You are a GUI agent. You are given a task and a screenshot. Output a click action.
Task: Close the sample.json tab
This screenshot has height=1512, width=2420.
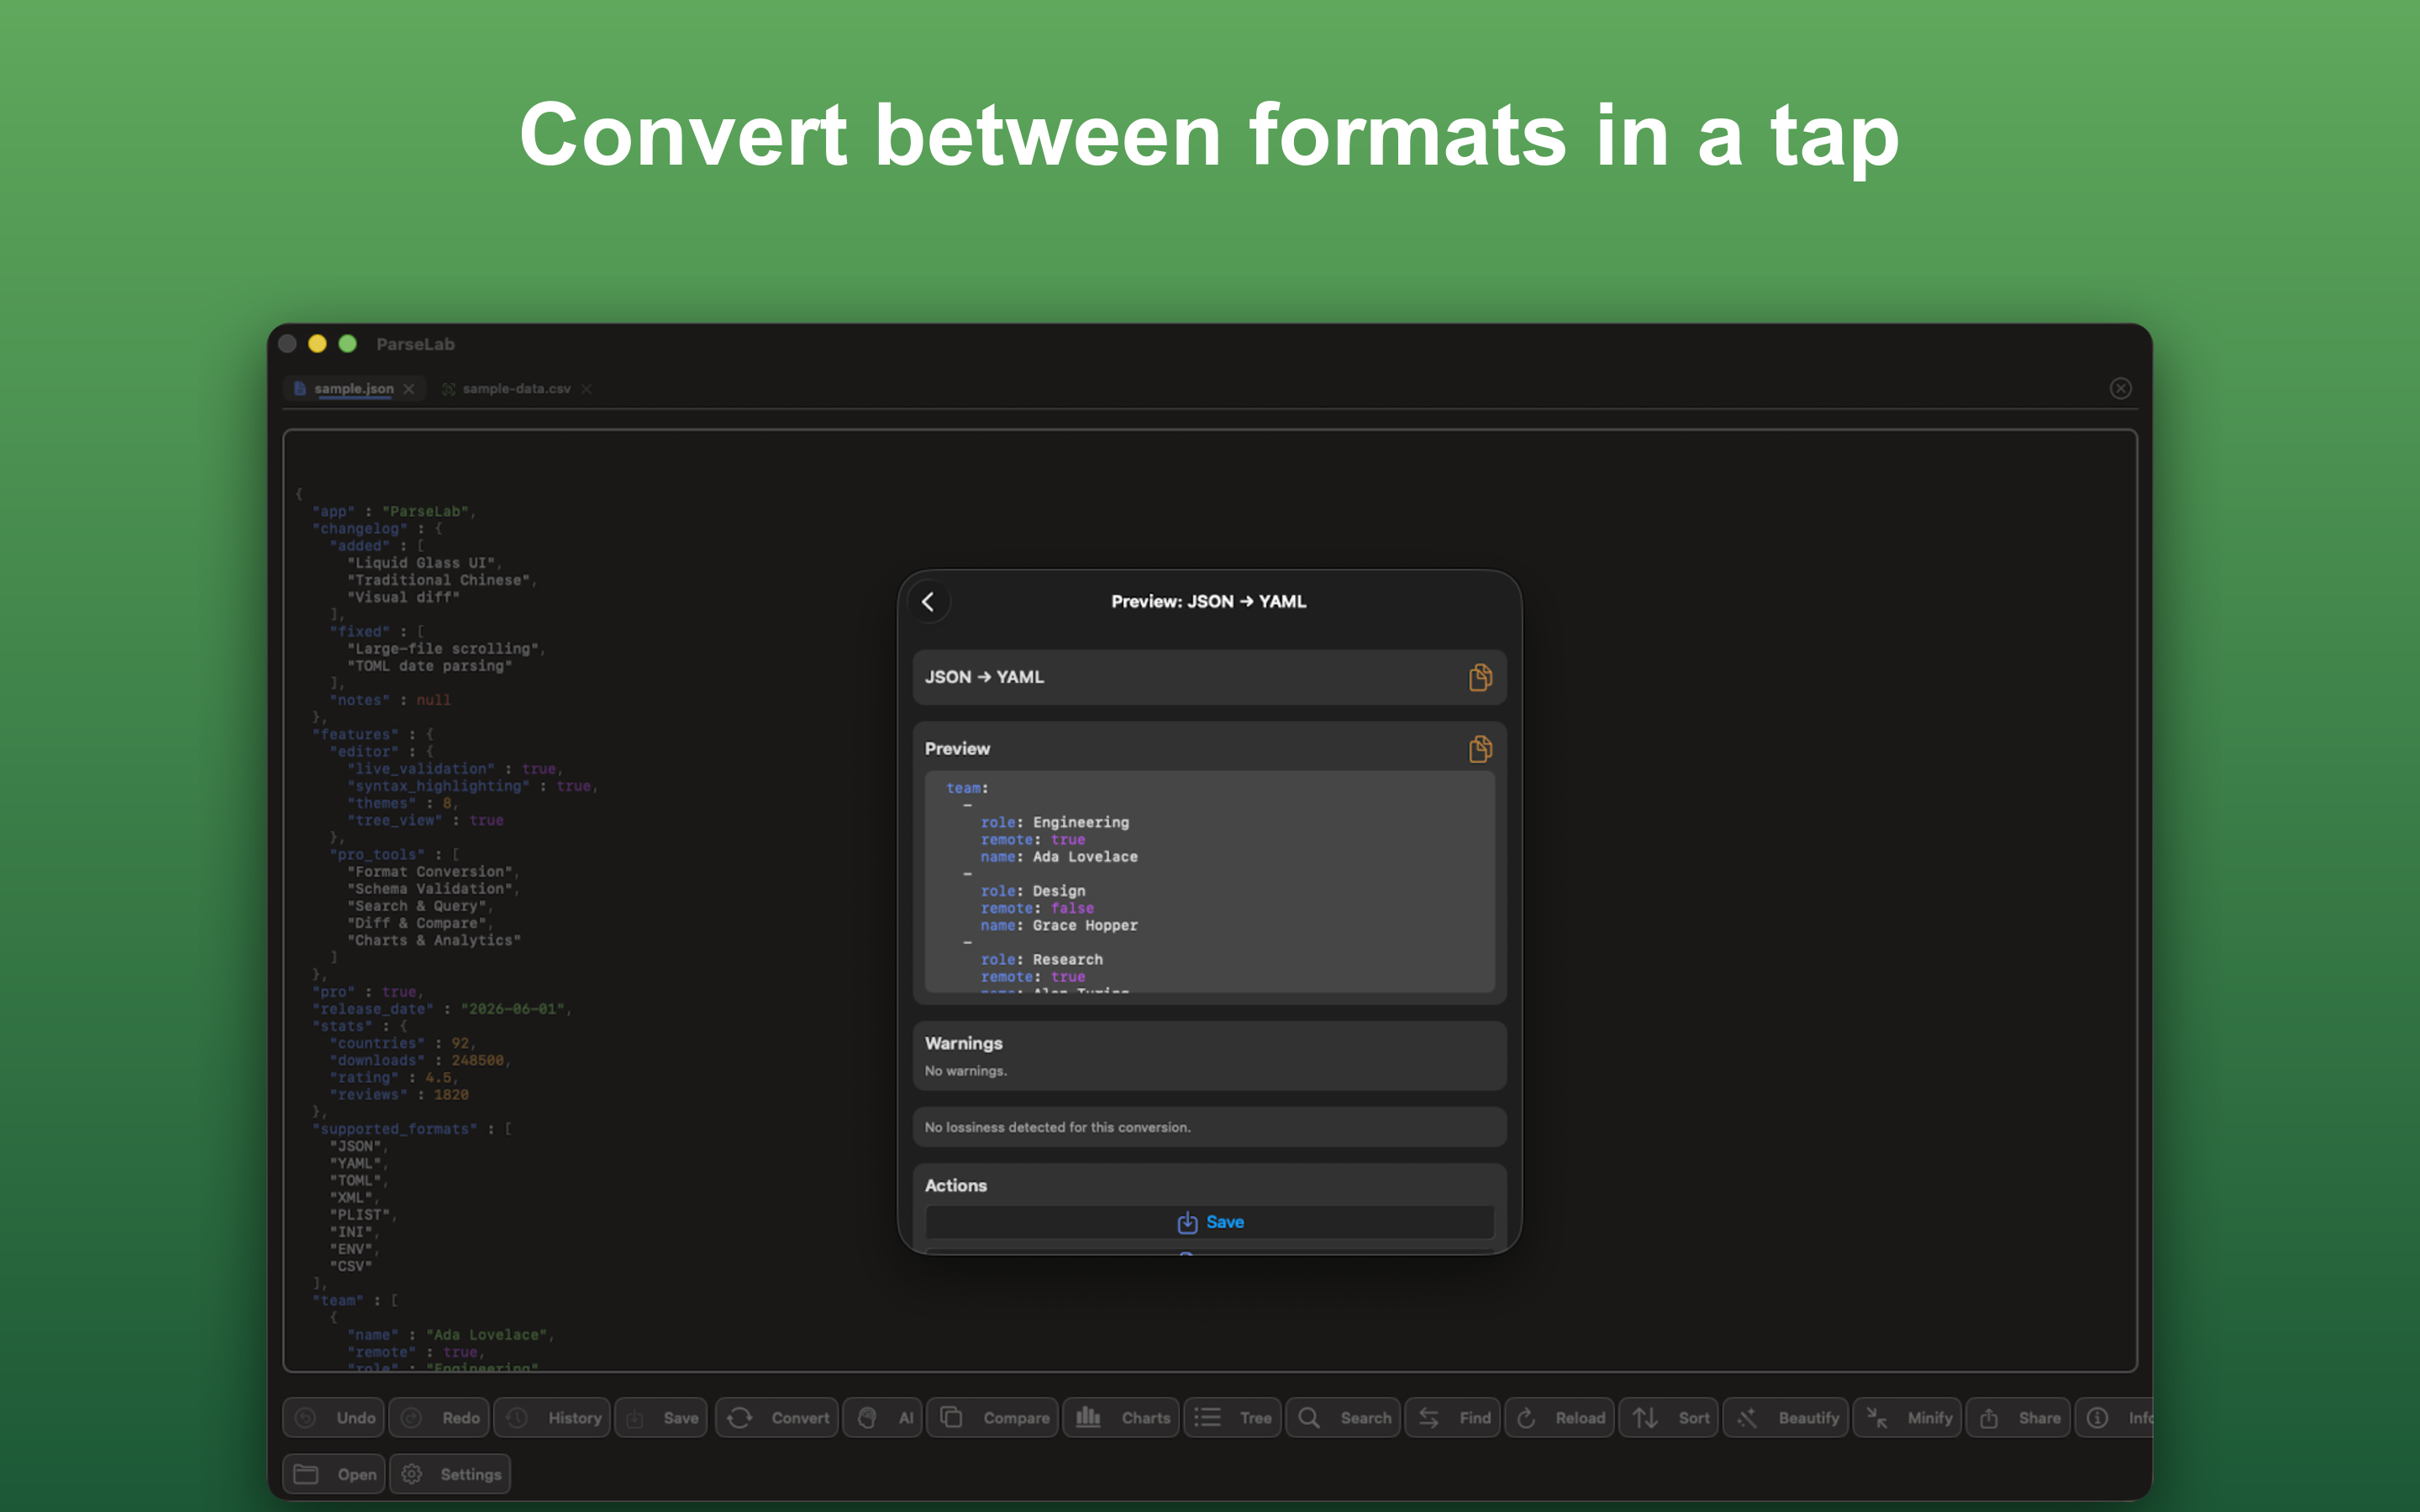409,389
